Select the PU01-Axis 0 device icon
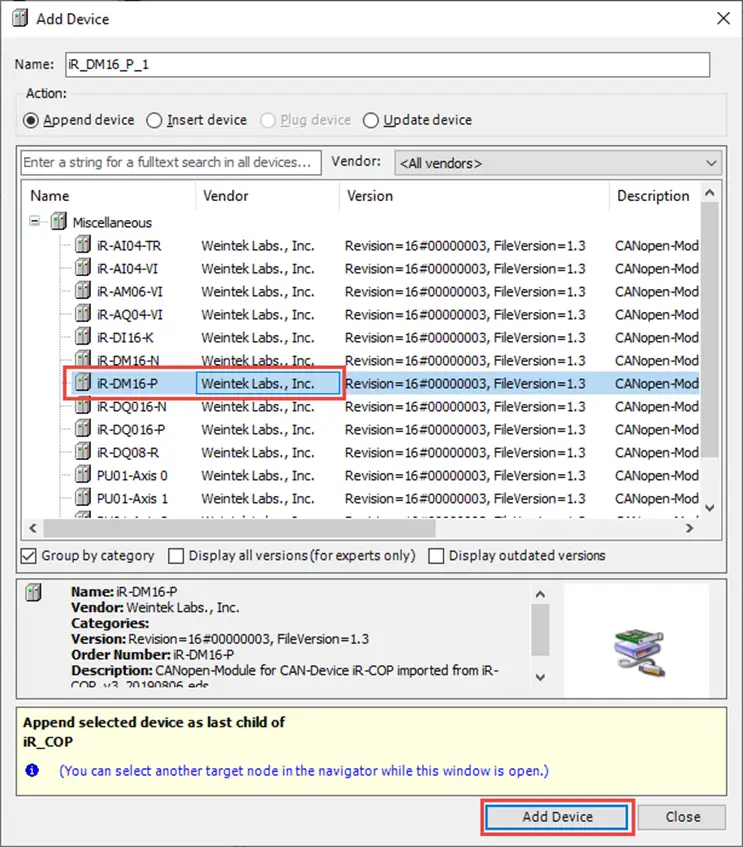The image size is (743, 847). 83,475
